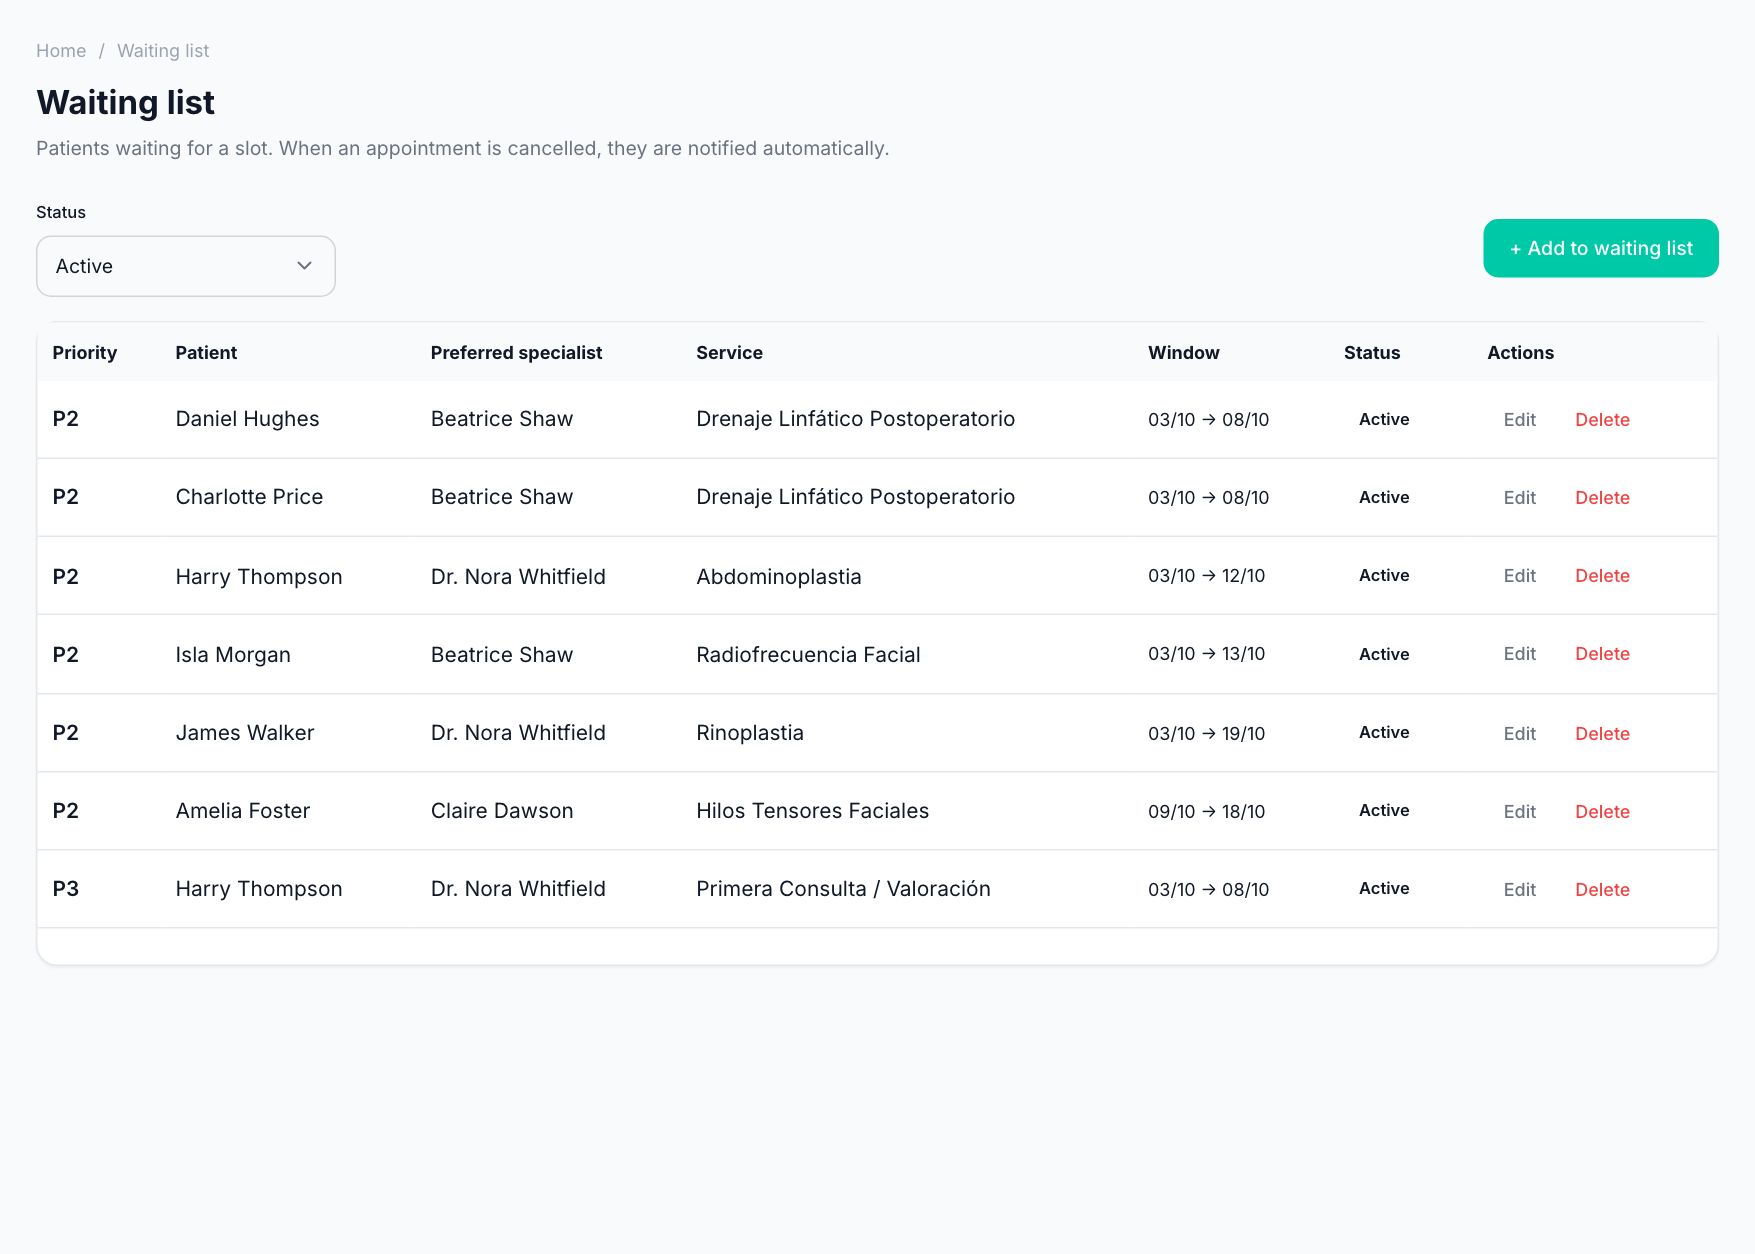1755x1254 pixels.
Task: Edit Isla Morgan entry
Action: pos(1519,654)
